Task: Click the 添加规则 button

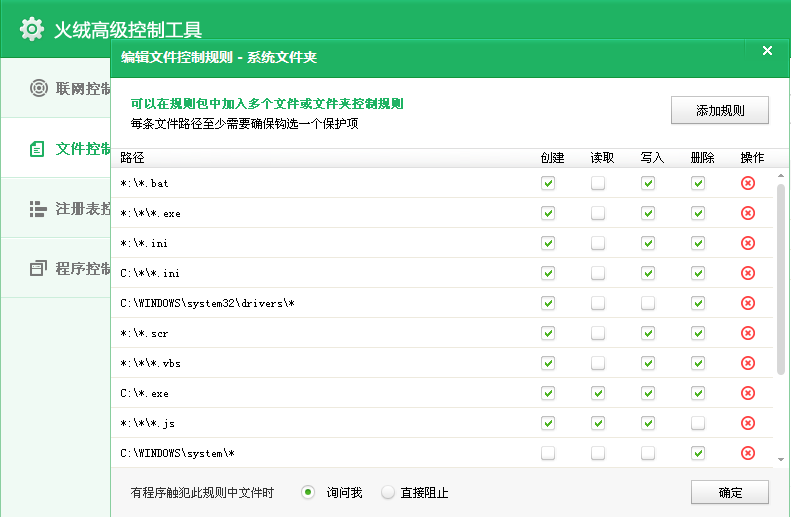Action: [x=720, y=110]
